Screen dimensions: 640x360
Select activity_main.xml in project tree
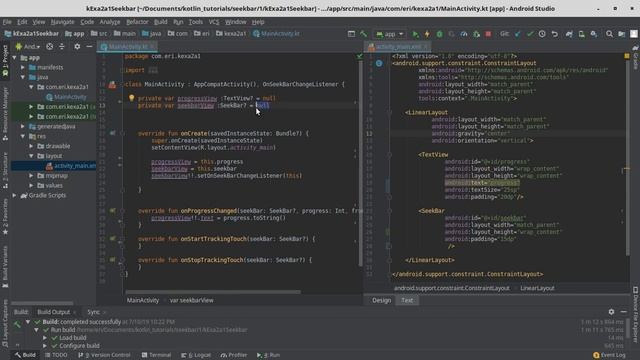click(x=71, y=166)
